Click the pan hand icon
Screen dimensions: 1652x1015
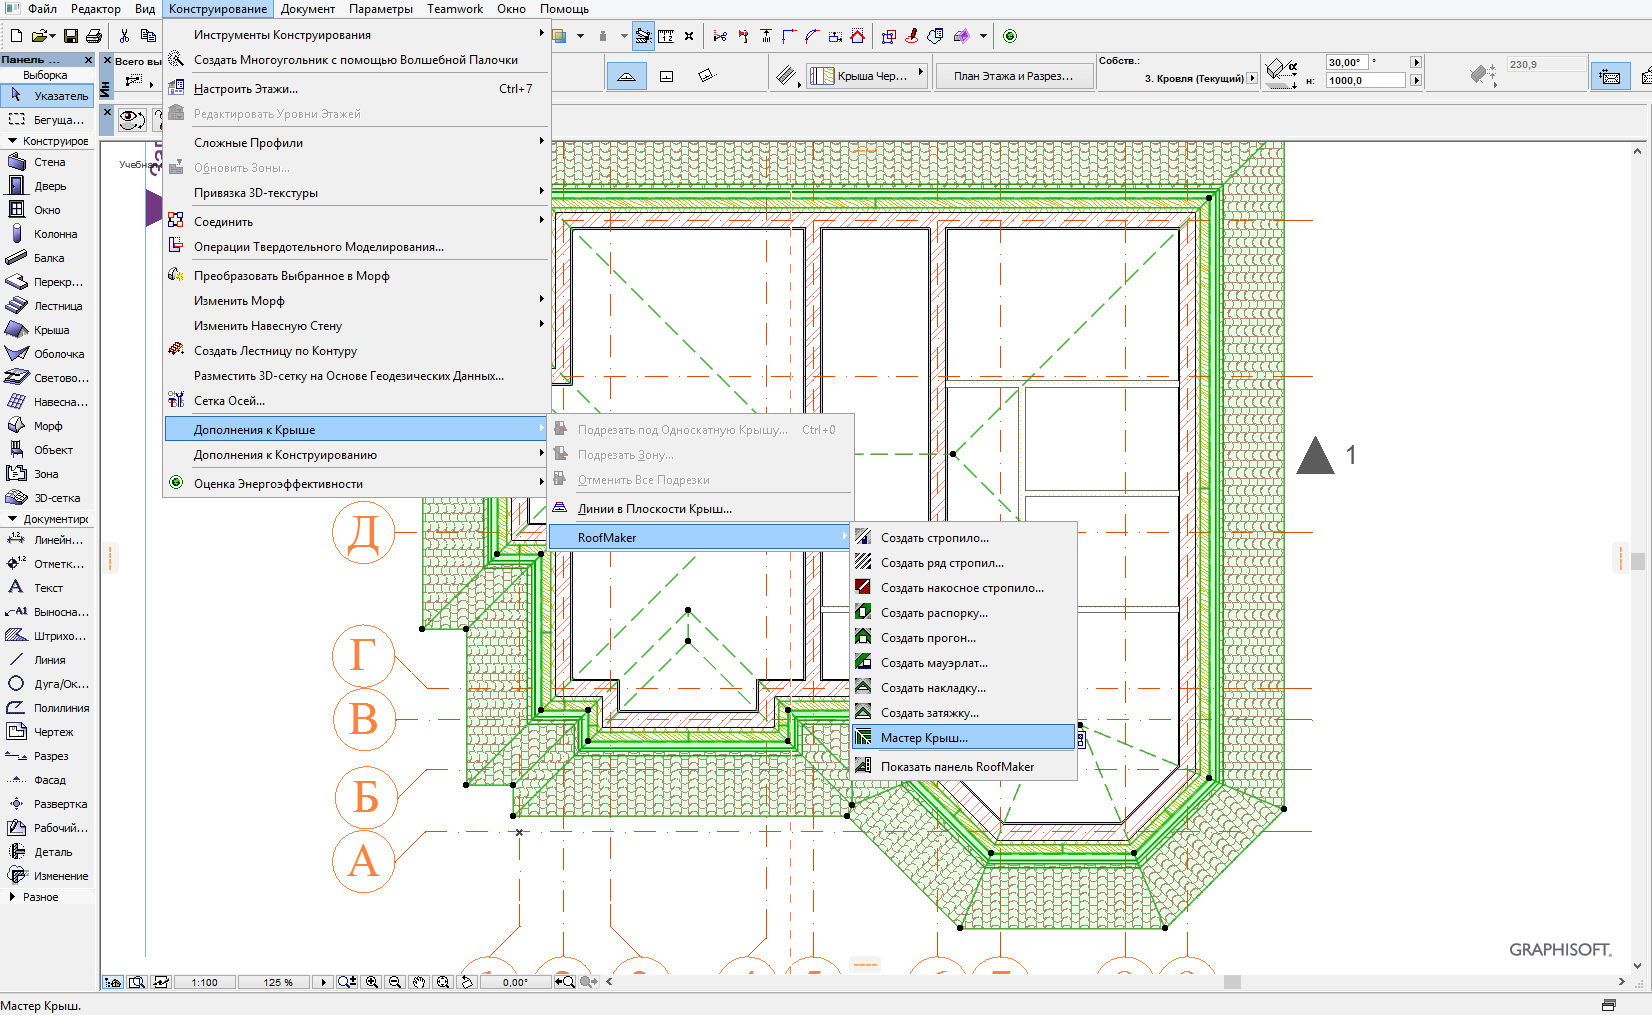pyautogui.click(x=419, y=982)
